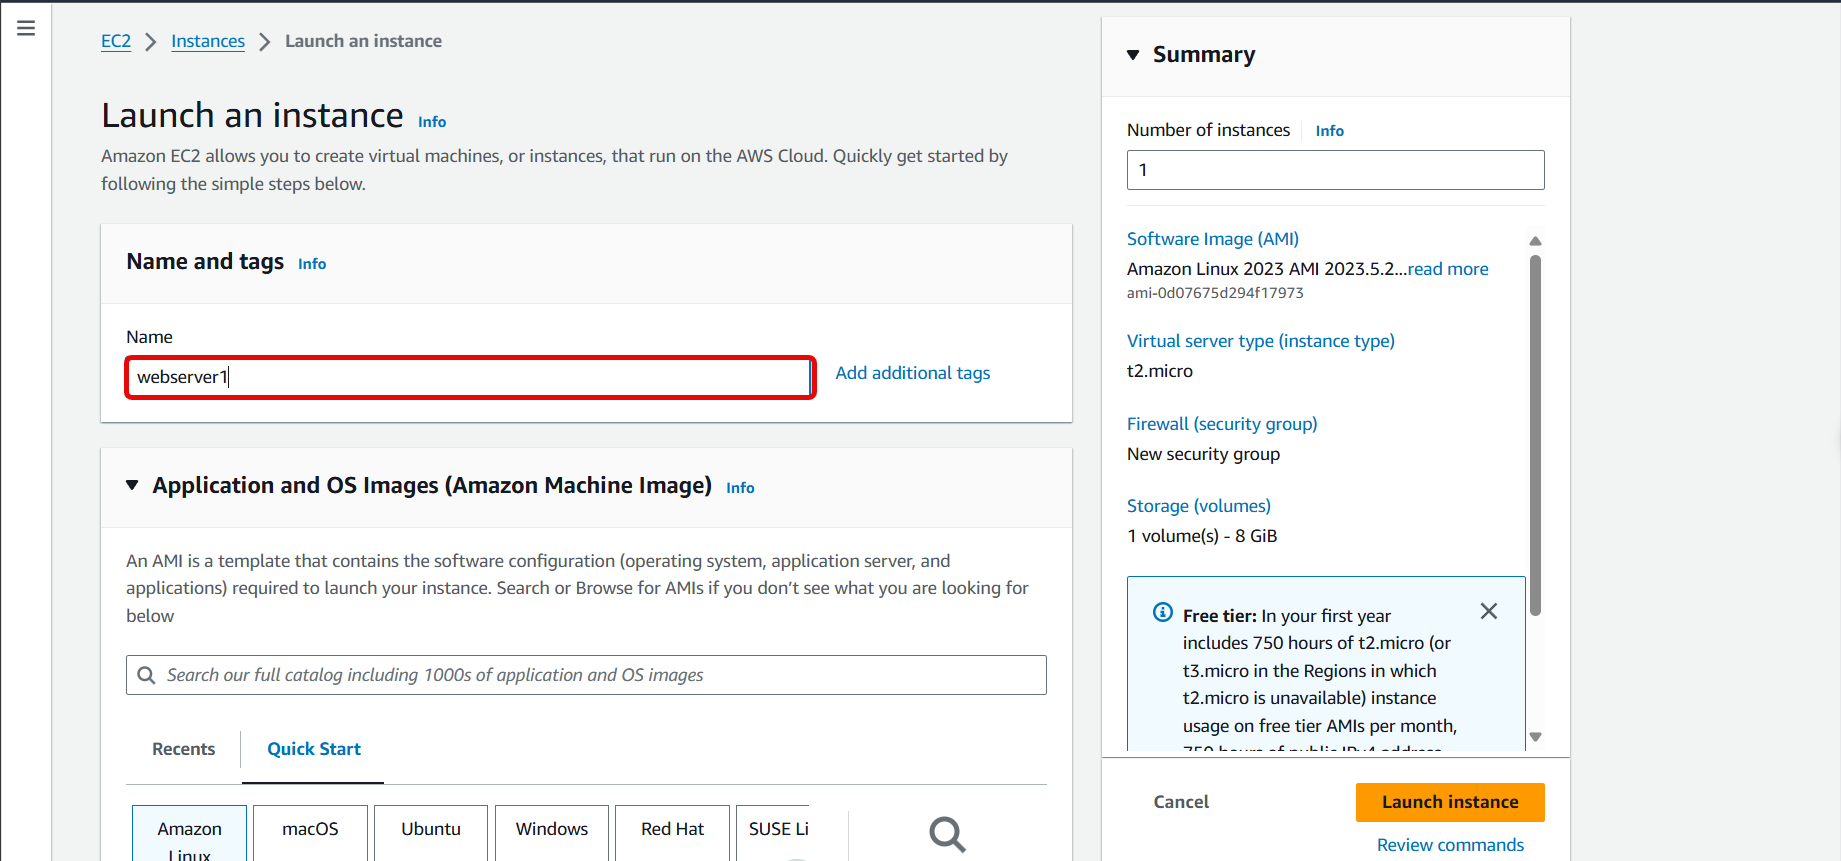The height and width of the screenshot is (861, 1841).
Task: Choose the Windows AMI tile
Action: pyautogui.click(x=551, y=830)
